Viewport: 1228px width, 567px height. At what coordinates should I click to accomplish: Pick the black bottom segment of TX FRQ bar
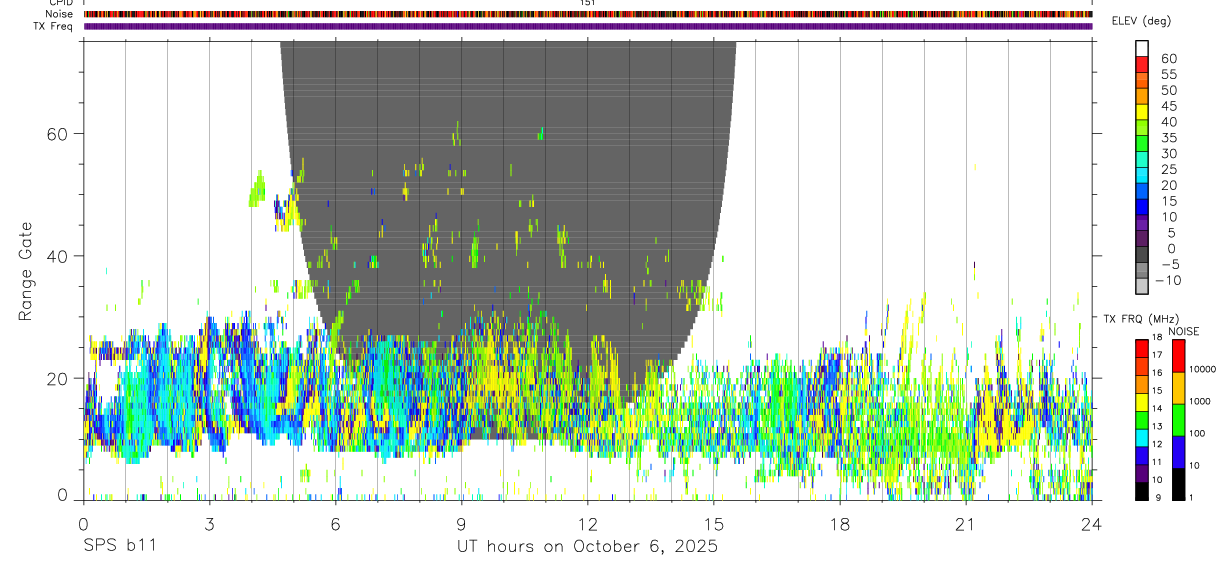(1141, 491)
